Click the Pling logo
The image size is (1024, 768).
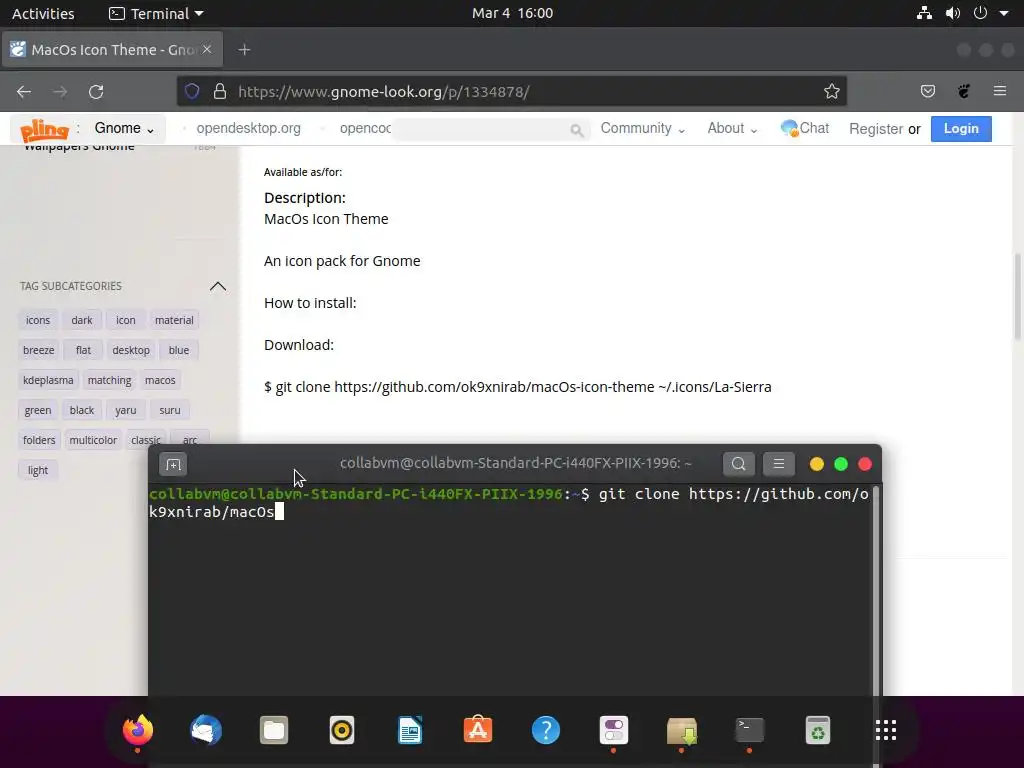pyautogui.click(x=44, y=129)
